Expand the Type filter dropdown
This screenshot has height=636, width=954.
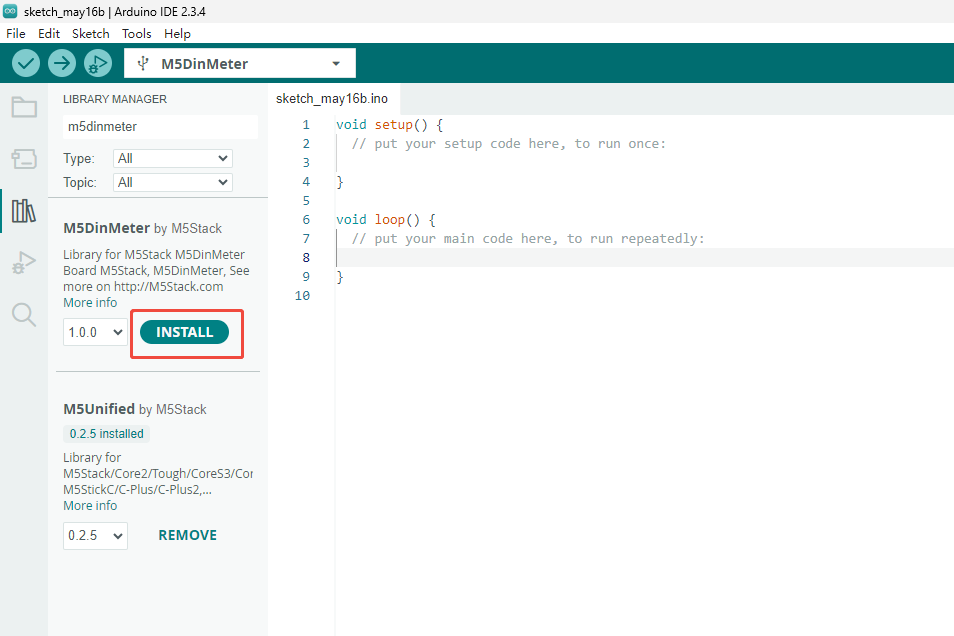(173, 158)
